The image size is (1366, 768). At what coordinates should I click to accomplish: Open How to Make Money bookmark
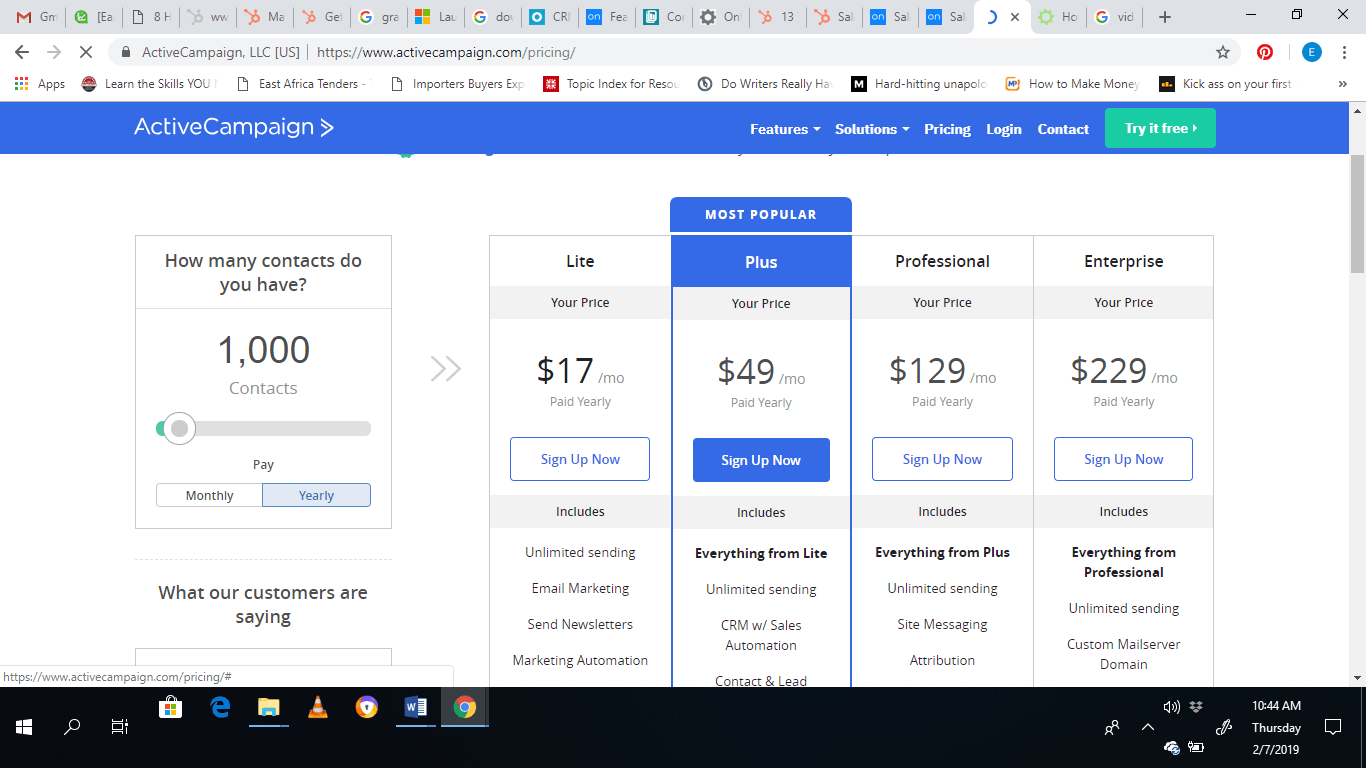[1073, 84]
